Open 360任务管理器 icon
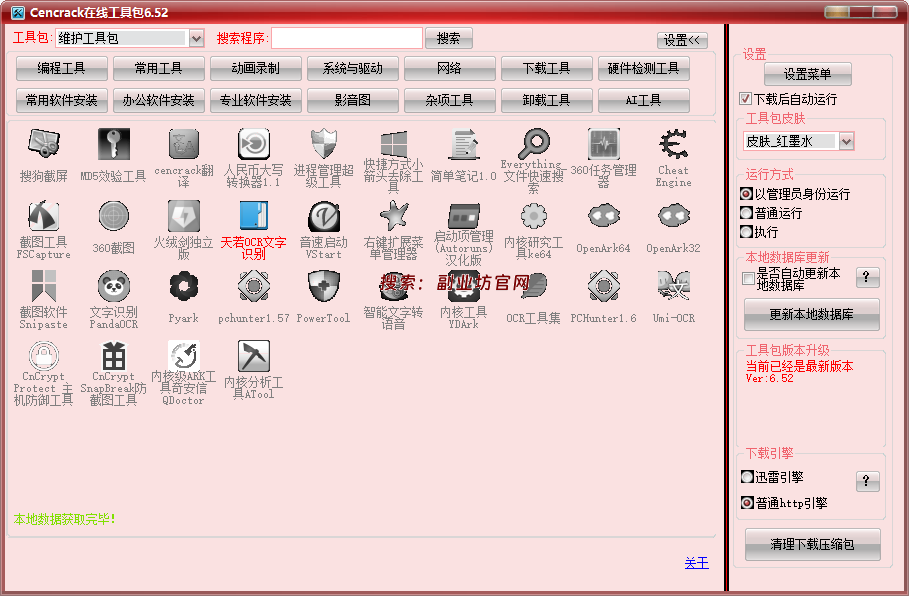909x596 pixels. [x=603, y=144]
